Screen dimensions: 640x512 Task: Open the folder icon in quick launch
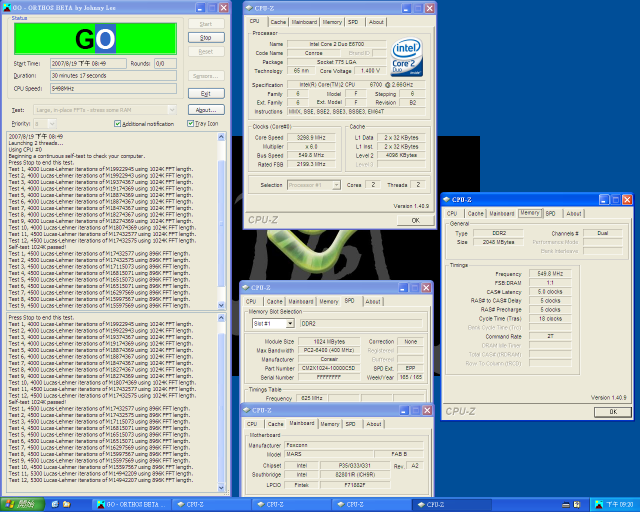[67, 505]
